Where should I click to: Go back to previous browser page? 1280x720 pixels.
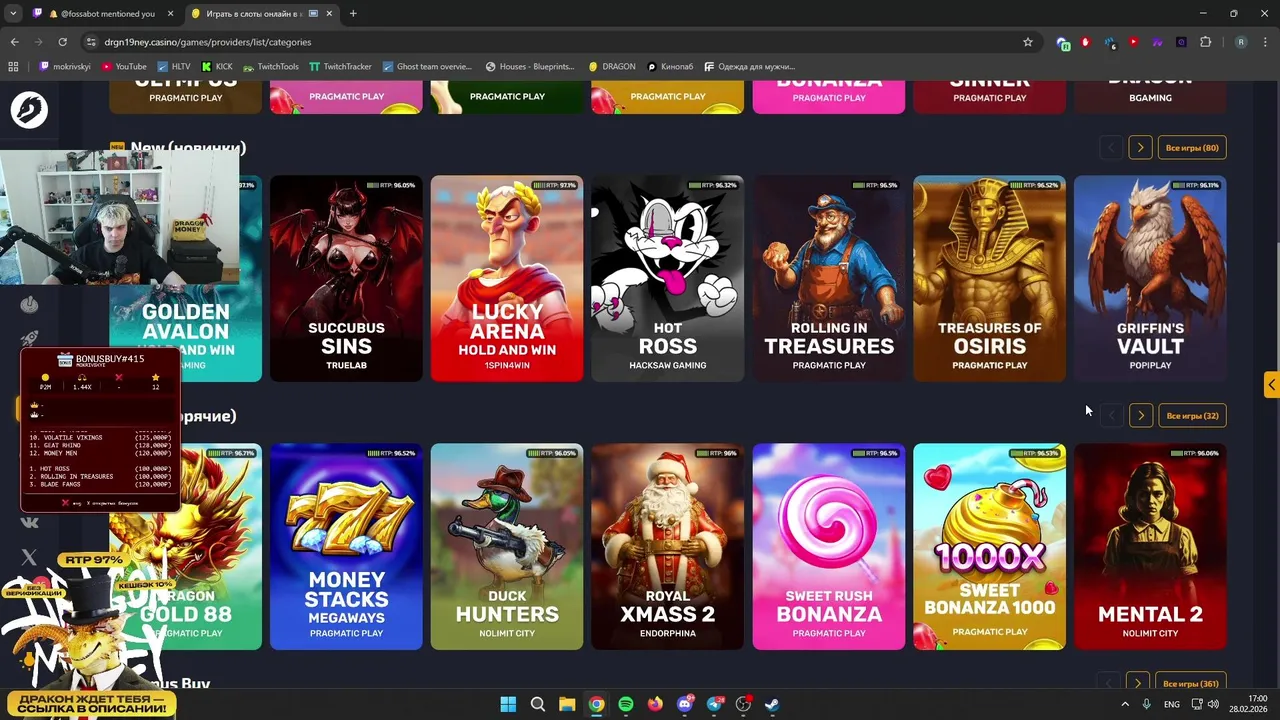click(x=14, y=42)
